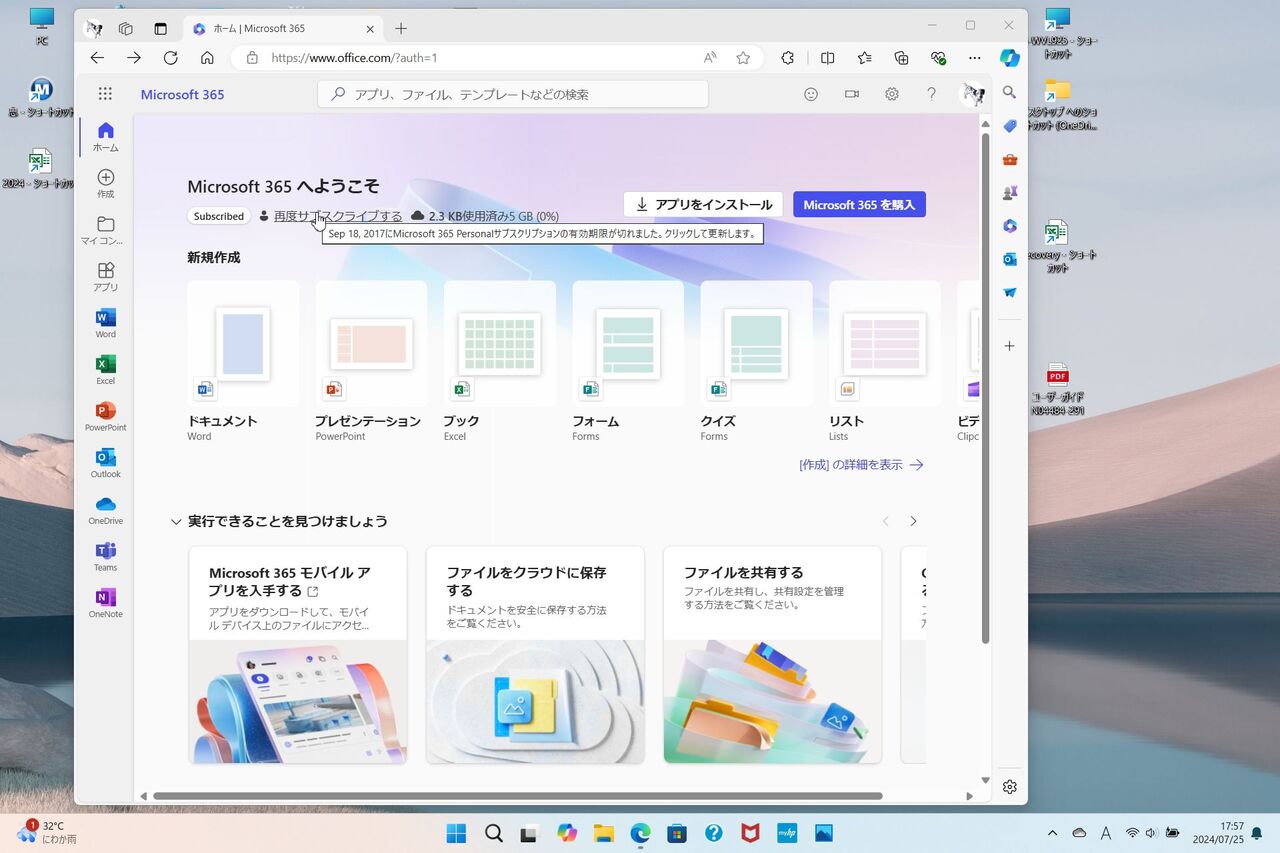Open Teams from the left navigation
The height and width of the screenshot is (853, 1280).
pos(106,557)
